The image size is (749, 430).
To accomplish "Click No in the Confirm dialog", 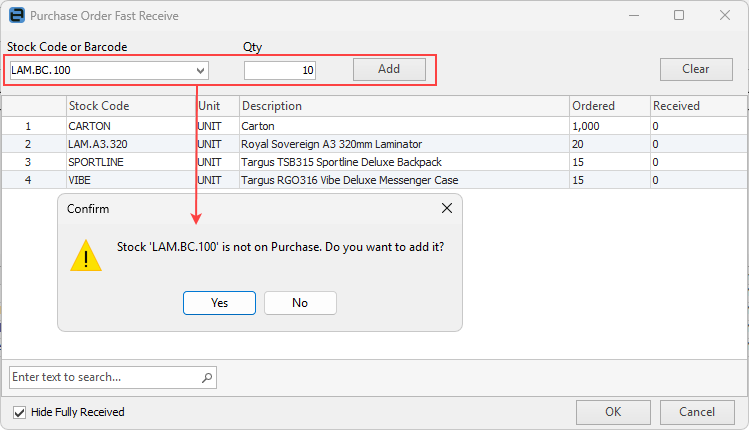I will 300,303.
